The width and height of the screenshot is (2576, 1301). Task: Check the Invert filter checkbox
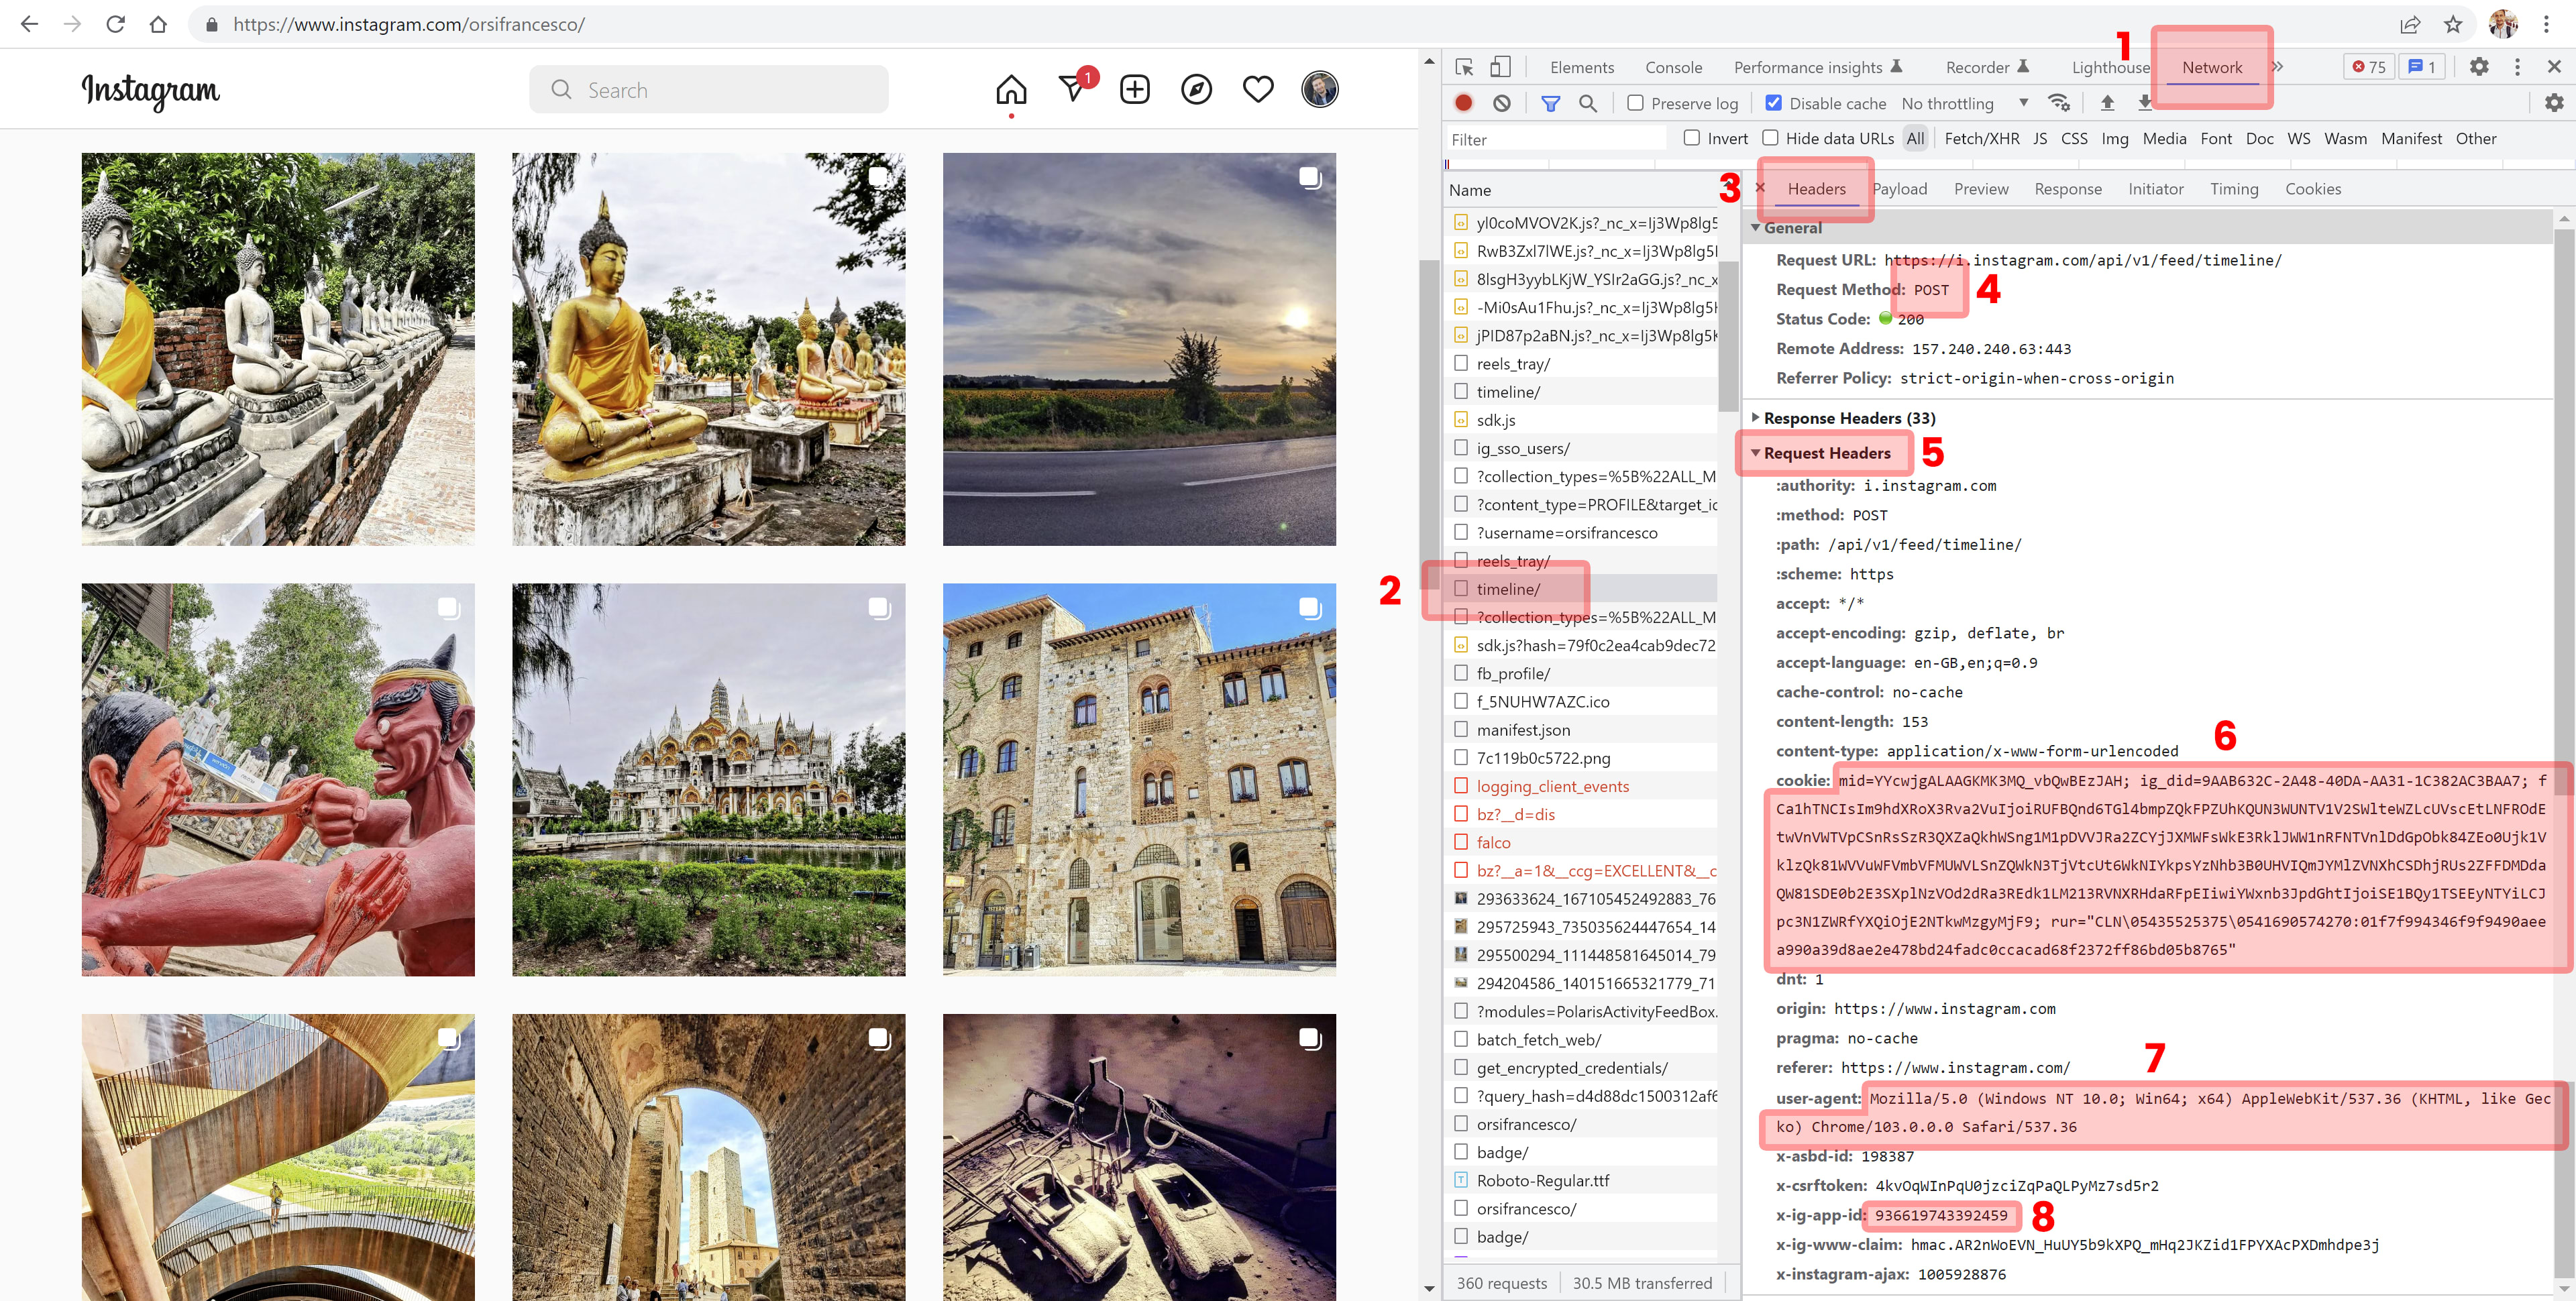click(x=1691, y=138)
